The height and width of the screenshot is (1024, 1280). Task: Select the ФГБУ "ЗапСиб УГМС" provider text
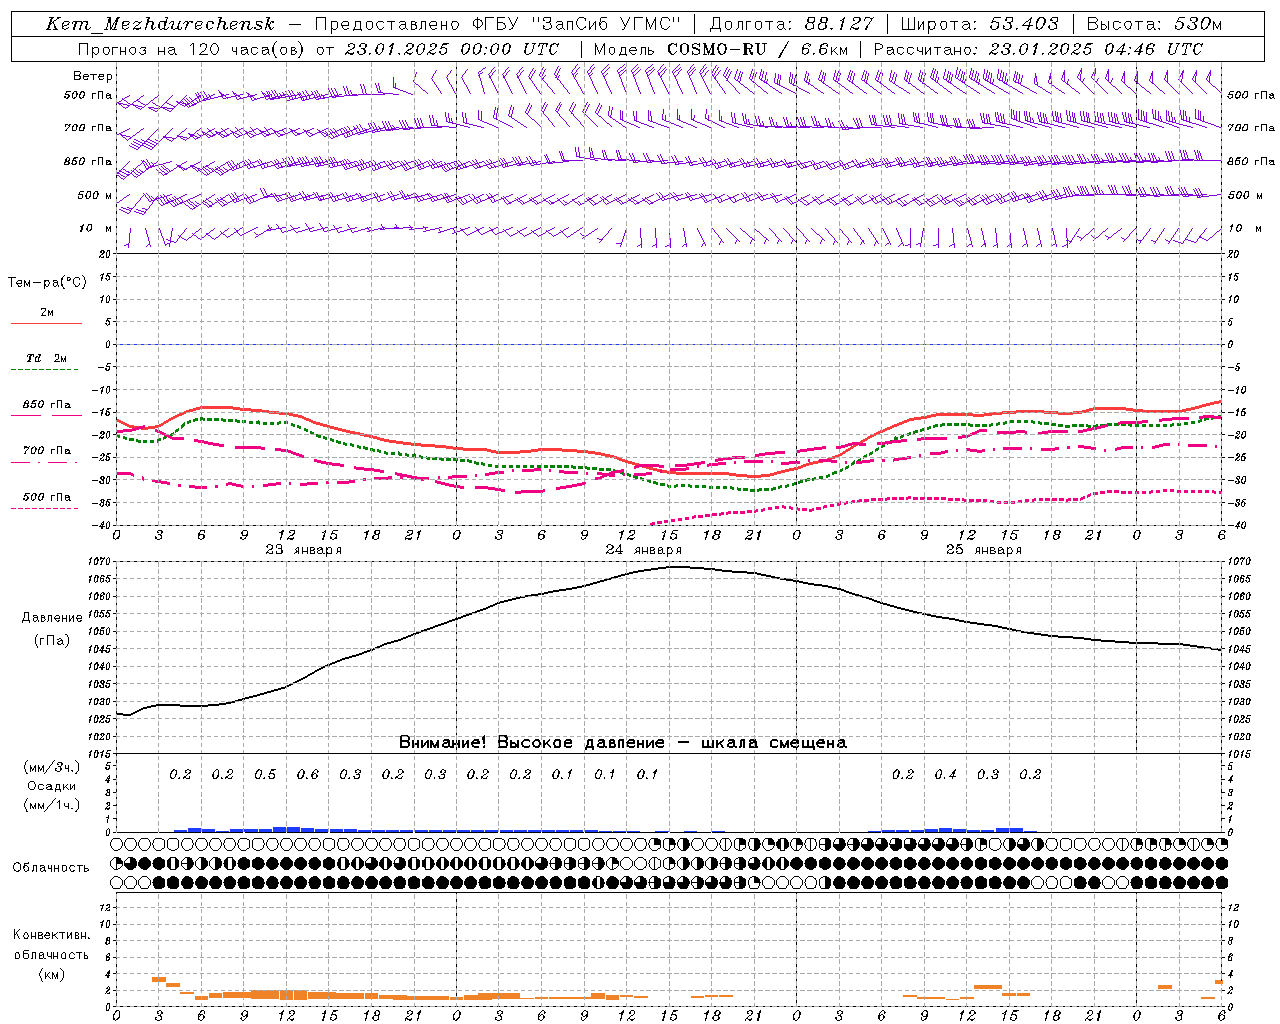[x=575, y=24]
